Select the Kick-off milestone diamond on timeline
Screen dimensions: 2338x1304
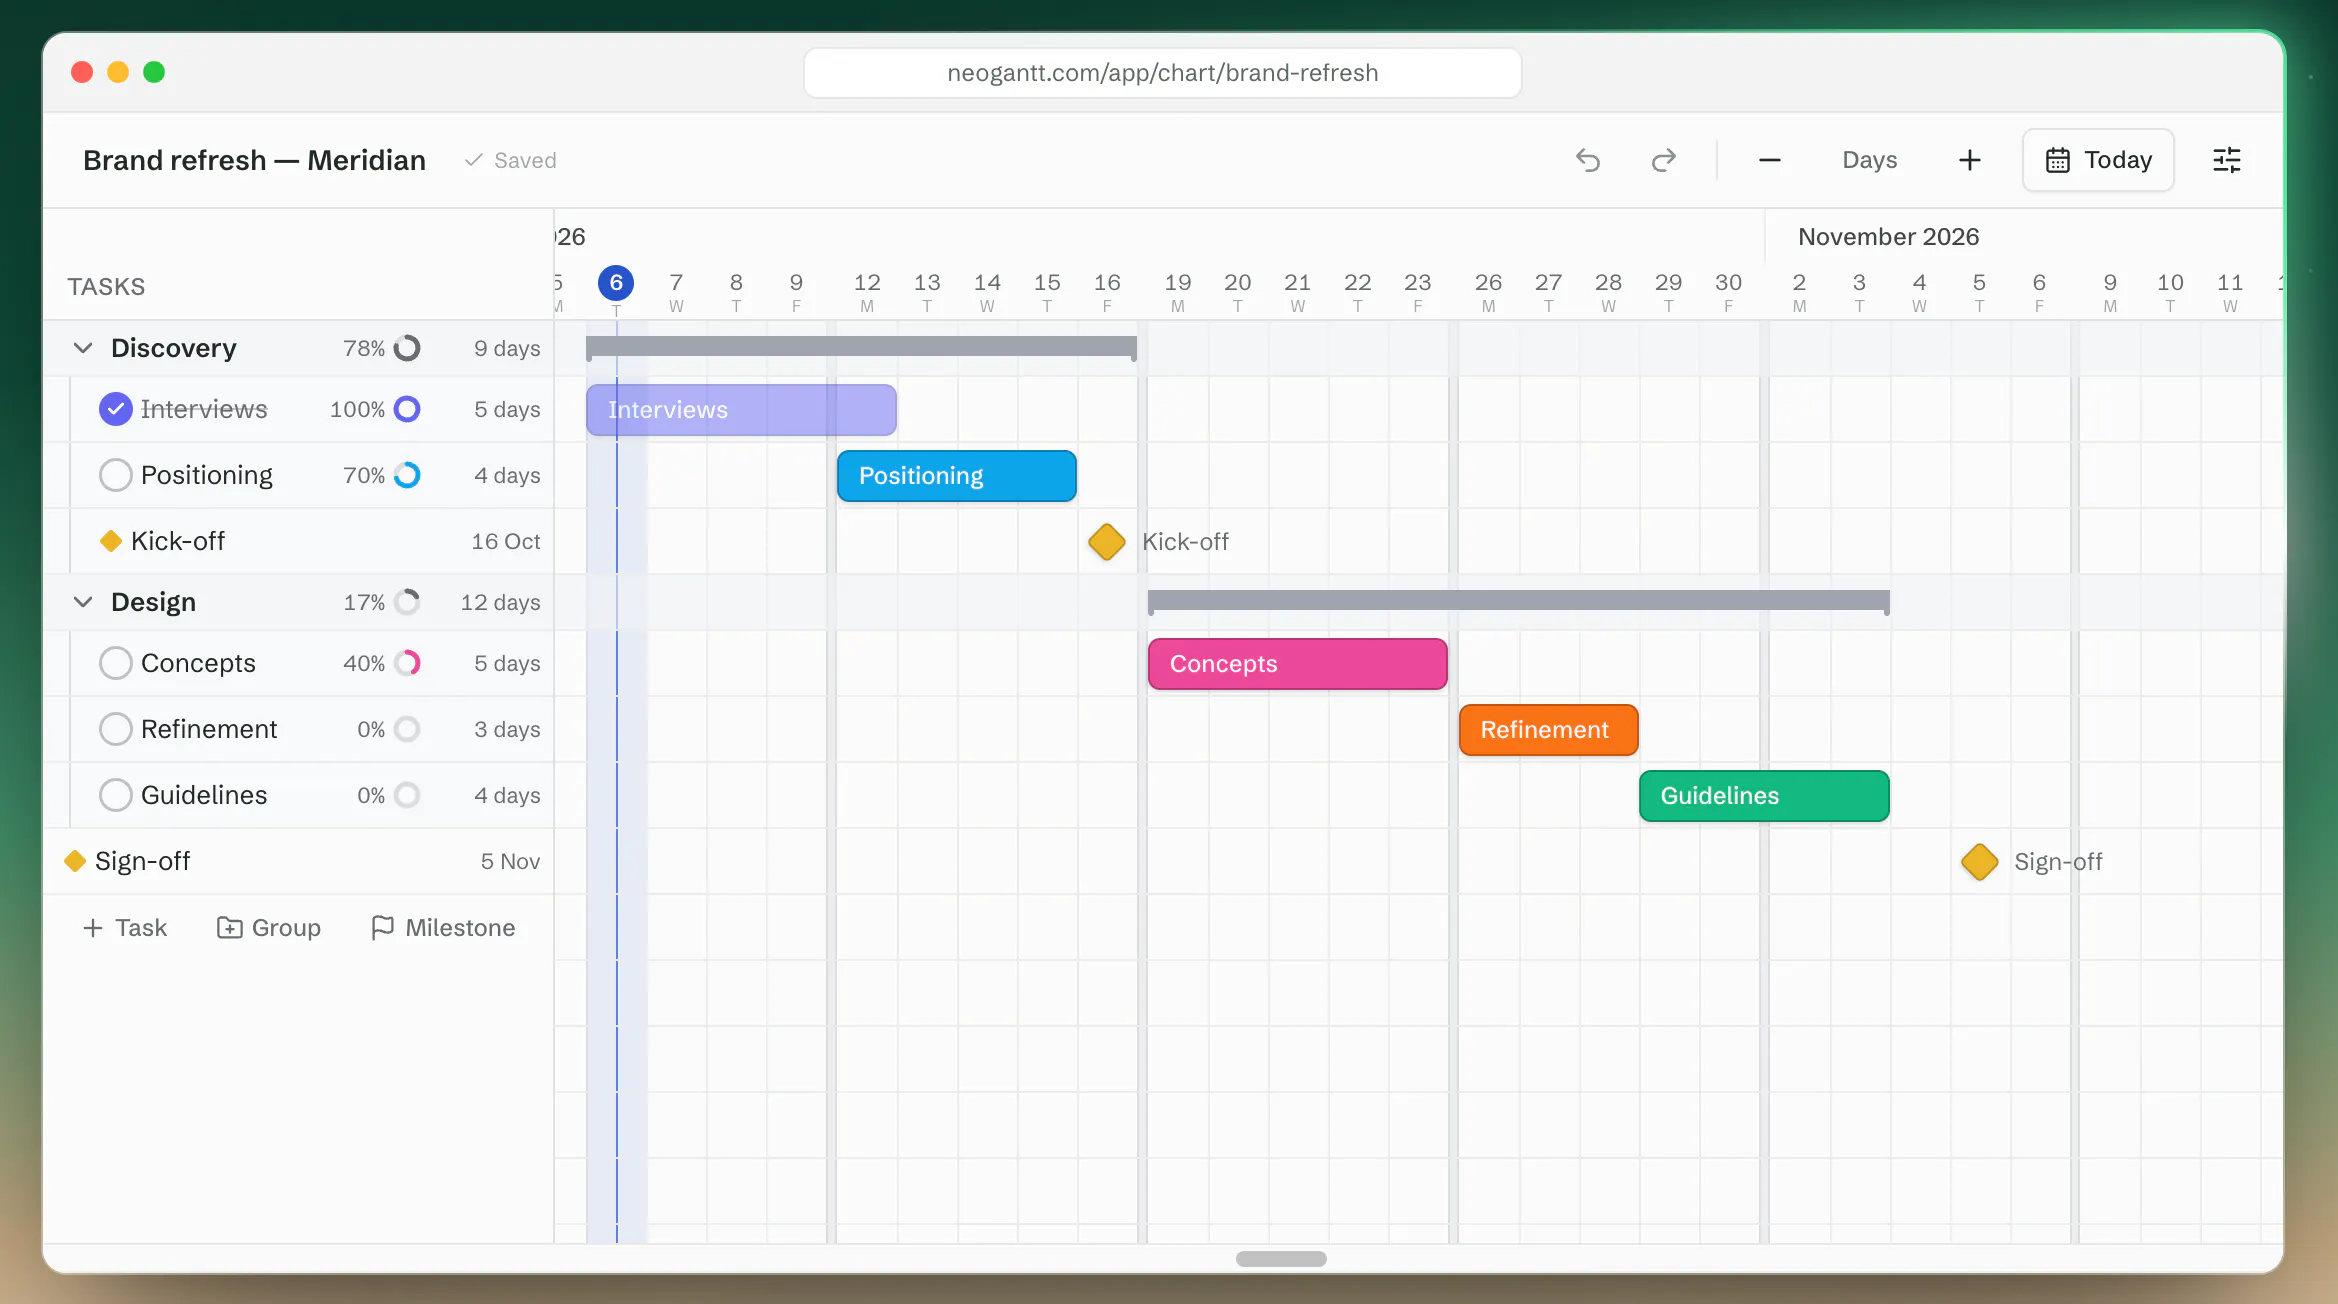1107,542
